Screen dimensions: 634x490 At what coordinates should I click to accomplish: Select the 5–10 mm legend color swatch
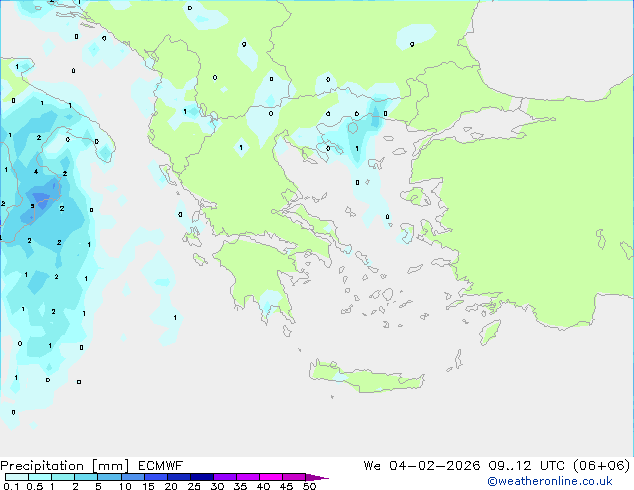coord(109,477)
